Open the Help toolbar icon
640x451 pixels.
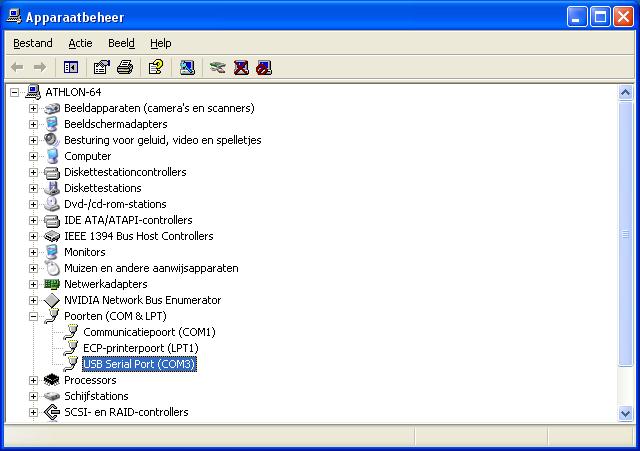point(156,67)
